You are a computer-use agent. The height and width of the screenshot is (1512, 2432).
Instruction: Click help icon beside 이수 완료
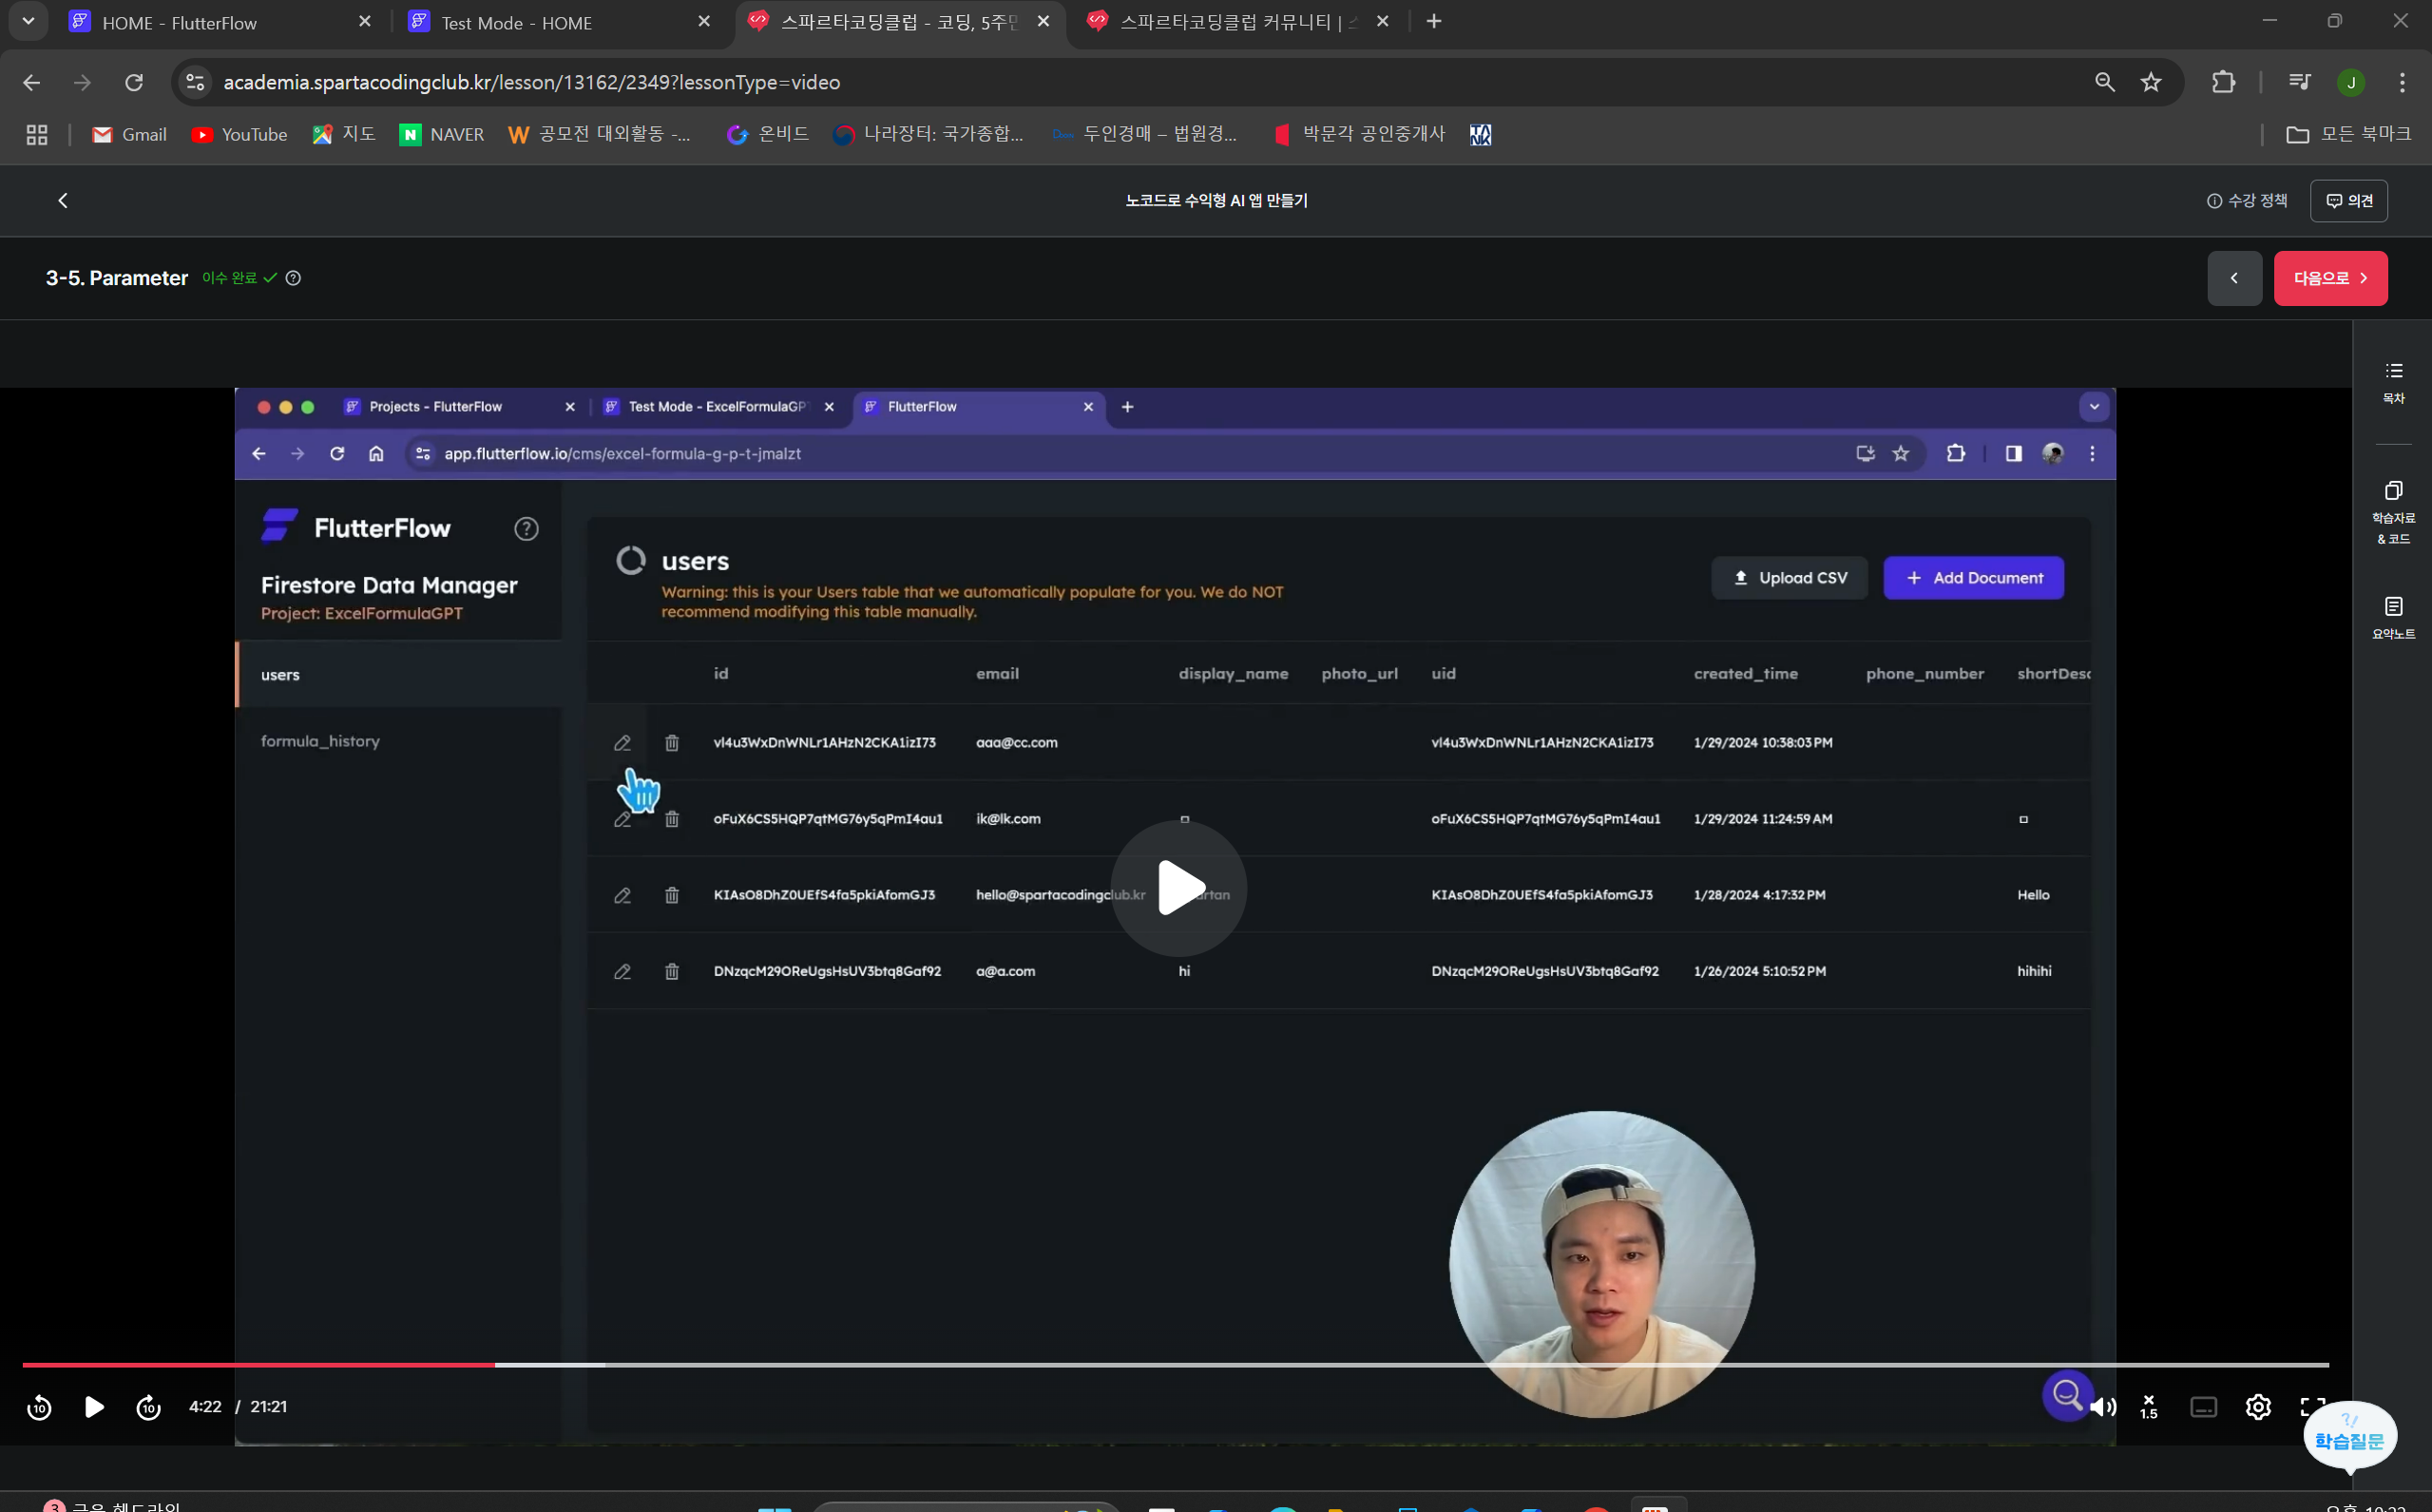click(293, 278)
